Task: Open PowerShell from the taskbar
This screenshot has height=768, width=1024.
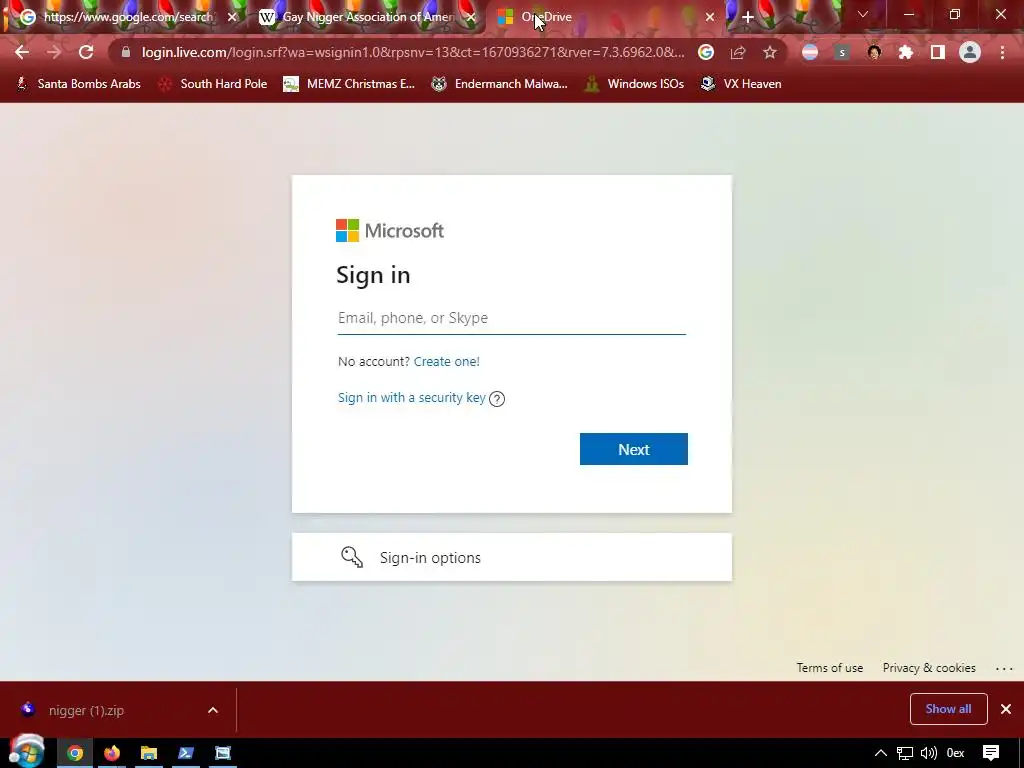Action: 186,753
